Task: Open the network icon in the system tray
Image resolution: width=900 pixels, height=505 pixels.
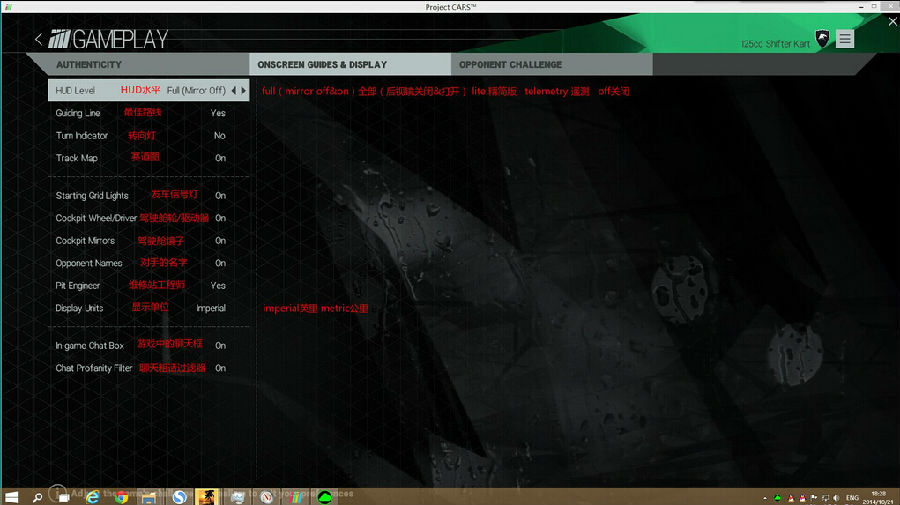Action: [x=825, y=498]
